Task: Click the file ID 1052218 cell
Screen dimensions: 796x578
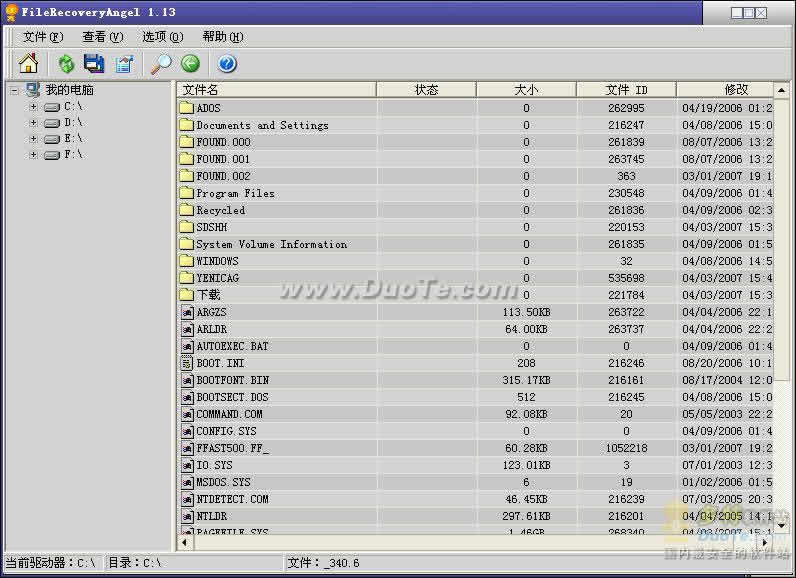Action: coord(626,448)
